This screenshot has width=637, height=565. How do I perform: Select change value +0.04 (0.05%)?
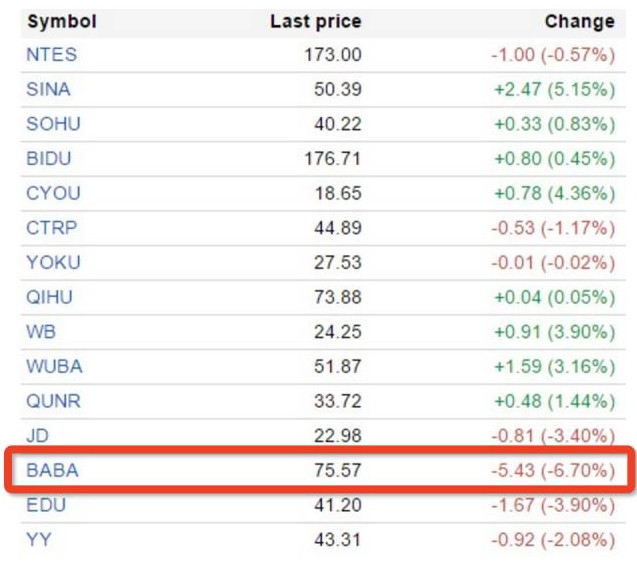[x=555, y=297]
